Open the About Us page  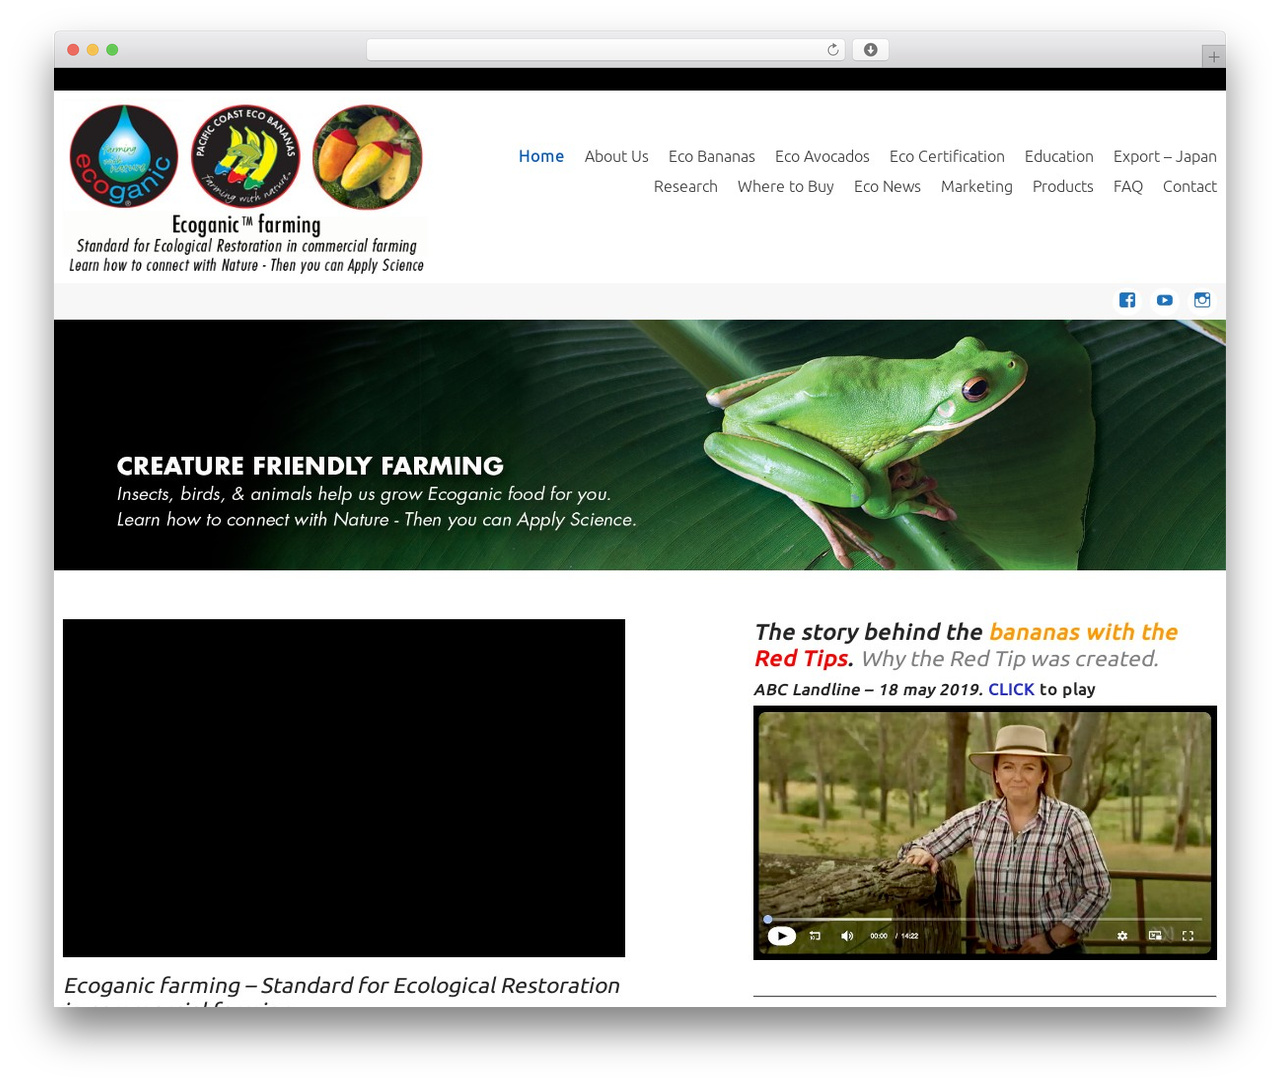point(616,156)
